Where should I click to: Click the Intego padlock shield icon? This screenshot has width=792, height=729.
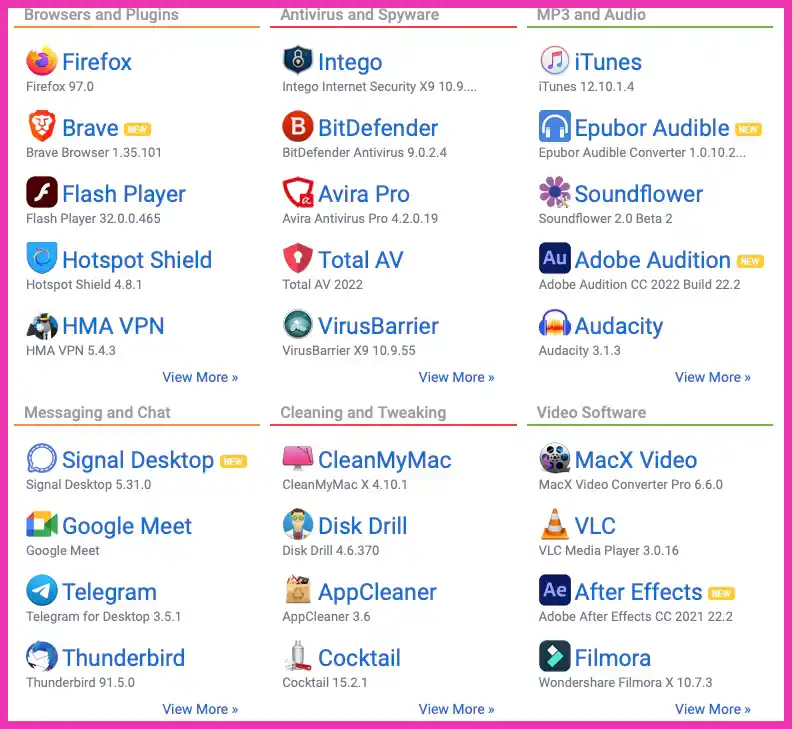pyautogui.click(x=298, y=60)
